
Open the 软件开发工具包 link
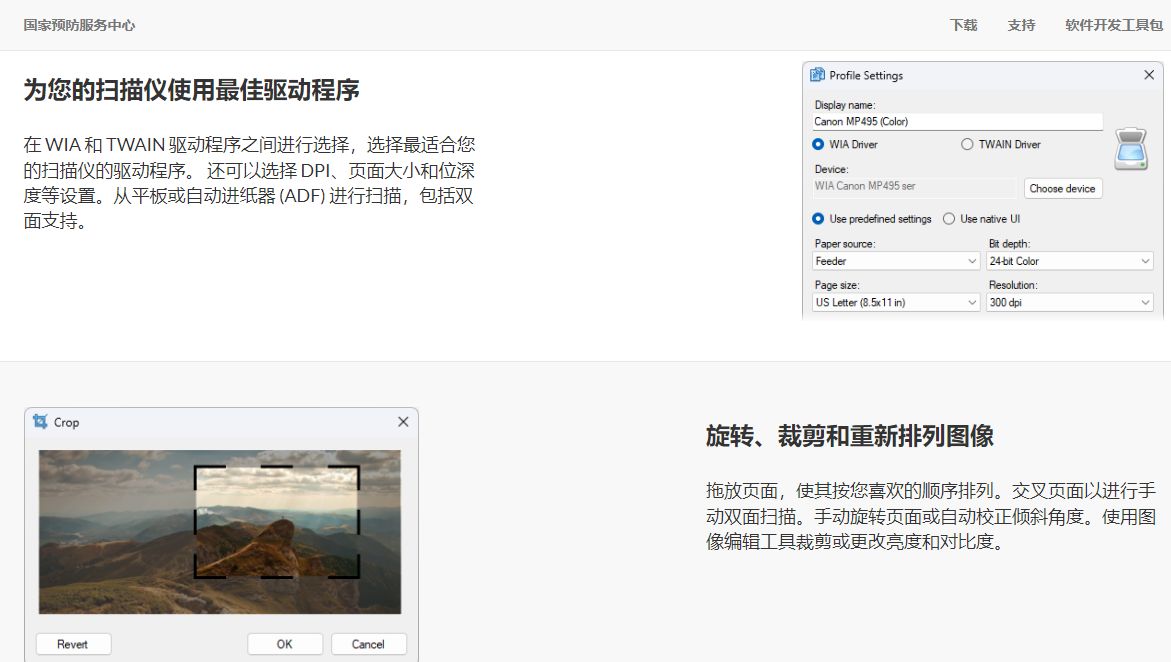click(x=1113, y=25)
